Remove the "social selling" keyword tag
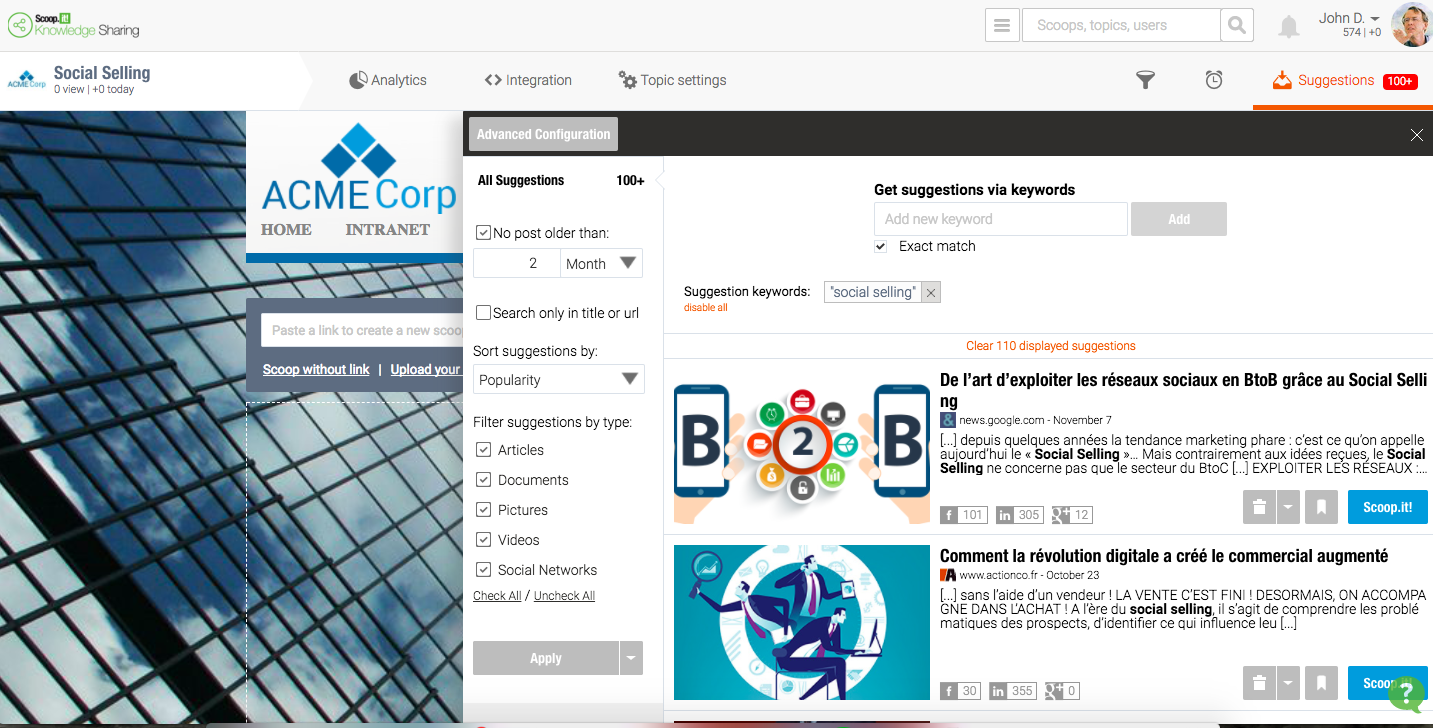1433x728 pixels. (931, 292)
